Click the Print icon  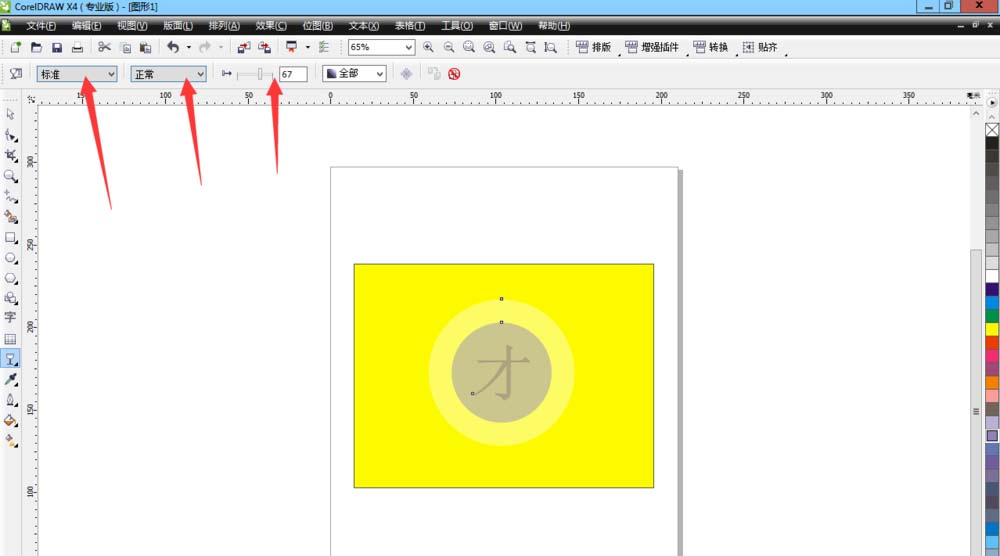click(77, 47)
